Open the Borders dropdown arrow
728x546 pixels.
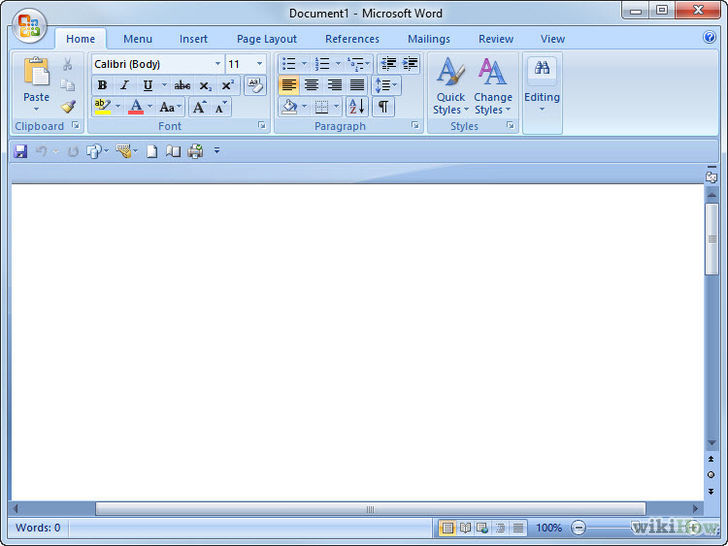pyautogui.click(x=337, y=107)
